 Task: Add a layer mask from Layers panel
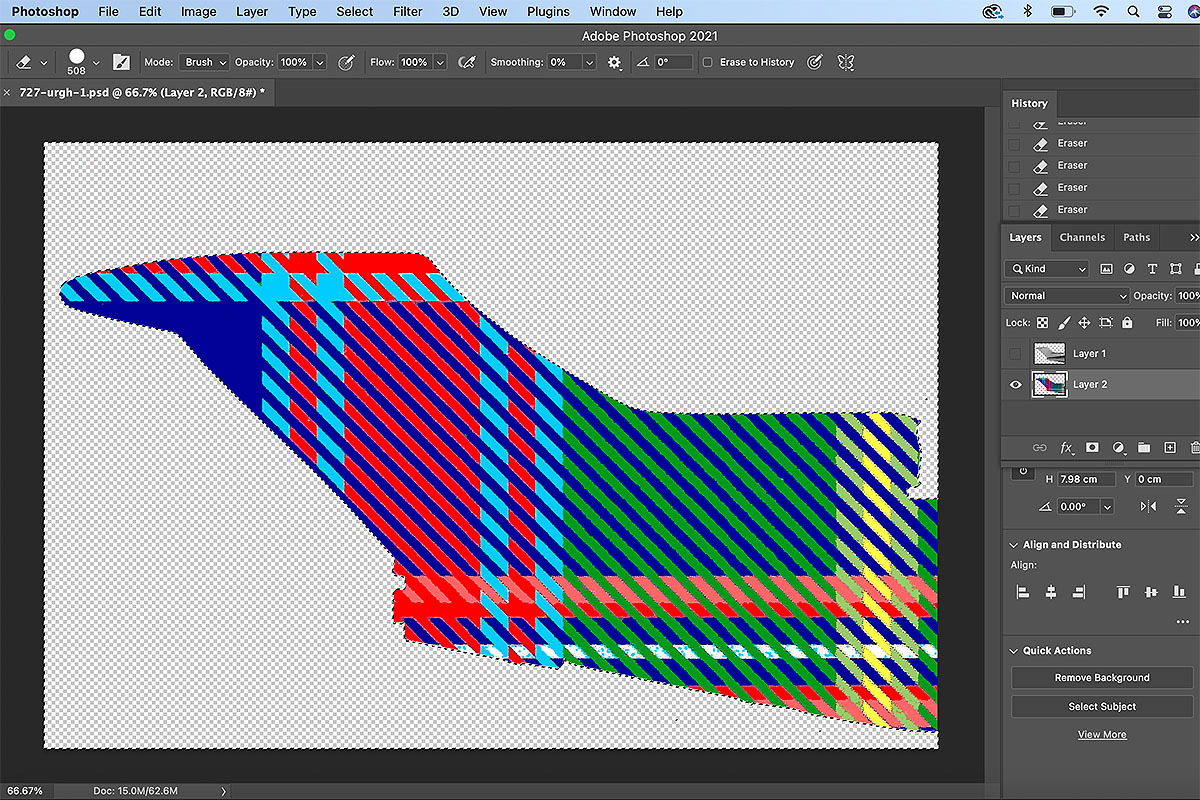(1093, 448)
